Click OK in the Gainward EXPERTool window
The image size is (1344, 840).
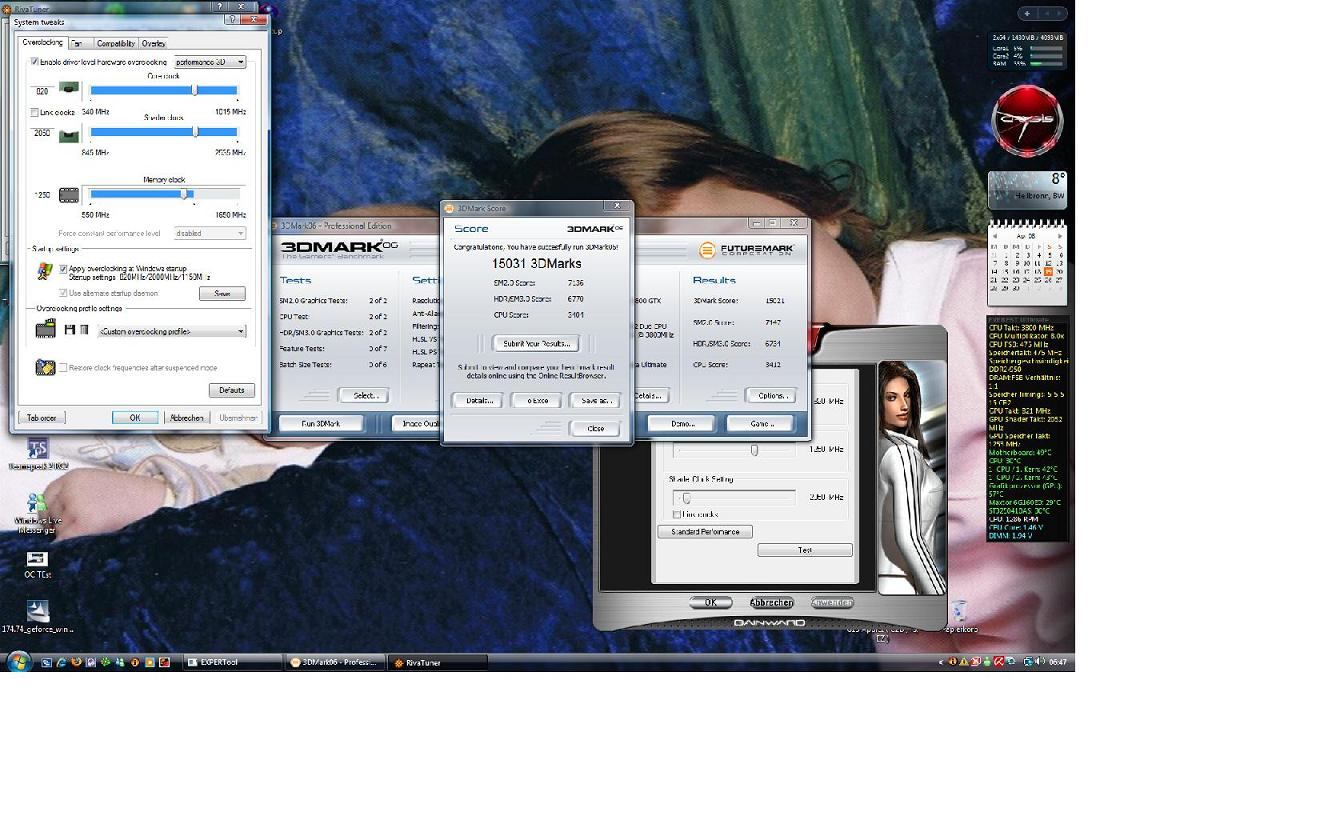point(711,603)
